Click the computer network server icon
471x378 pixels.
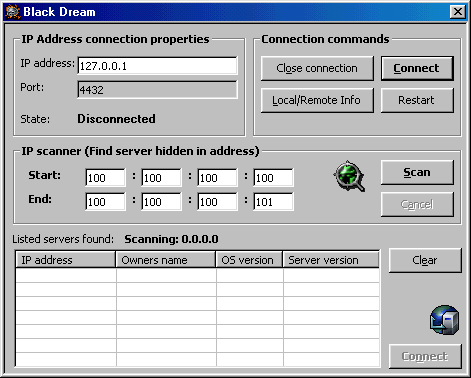coord(444,320)
